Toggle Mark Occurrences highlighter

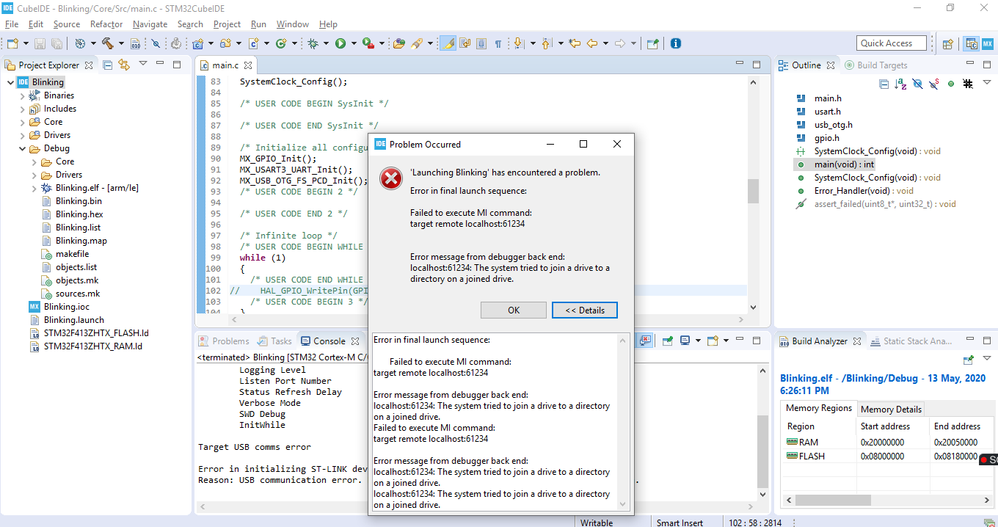tap(448, 43)
